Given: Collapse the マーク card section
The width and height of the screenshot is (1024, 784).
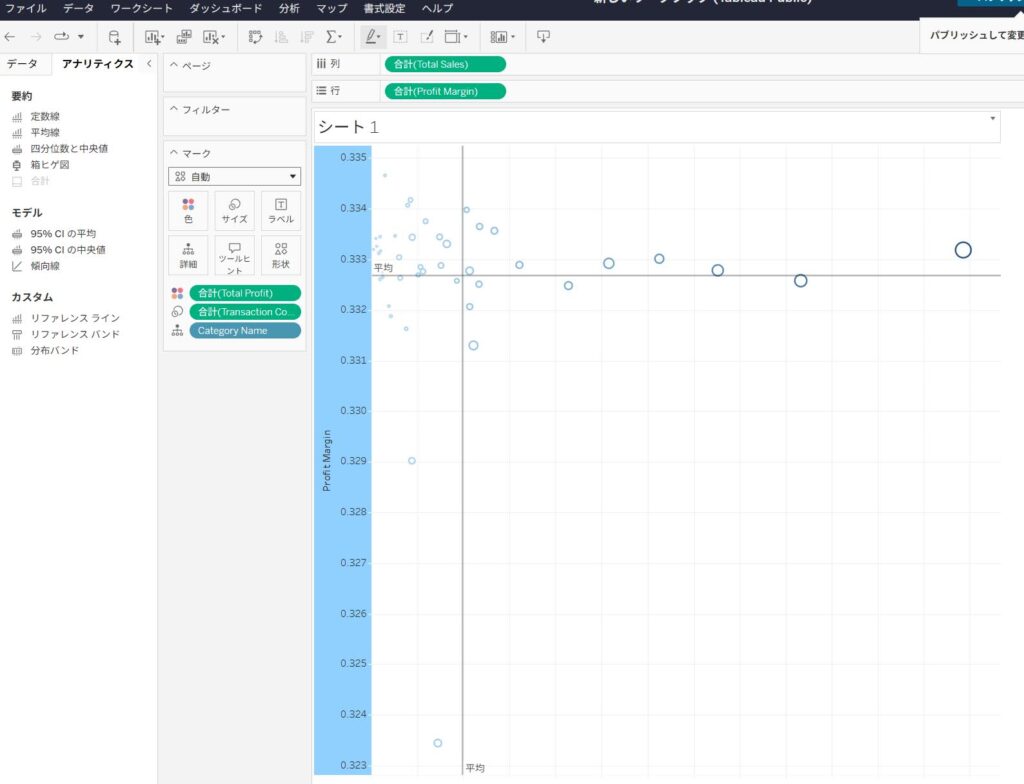Looking at the screenshot, I should 174,153.
